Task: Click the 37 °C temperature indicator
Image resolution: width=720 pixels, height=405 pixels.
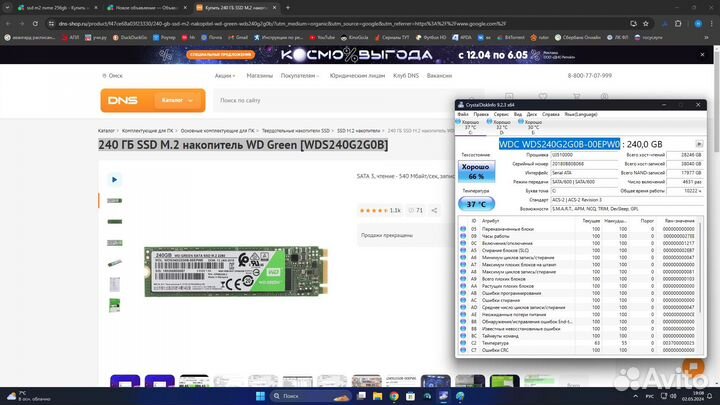Action: point(476,204)
